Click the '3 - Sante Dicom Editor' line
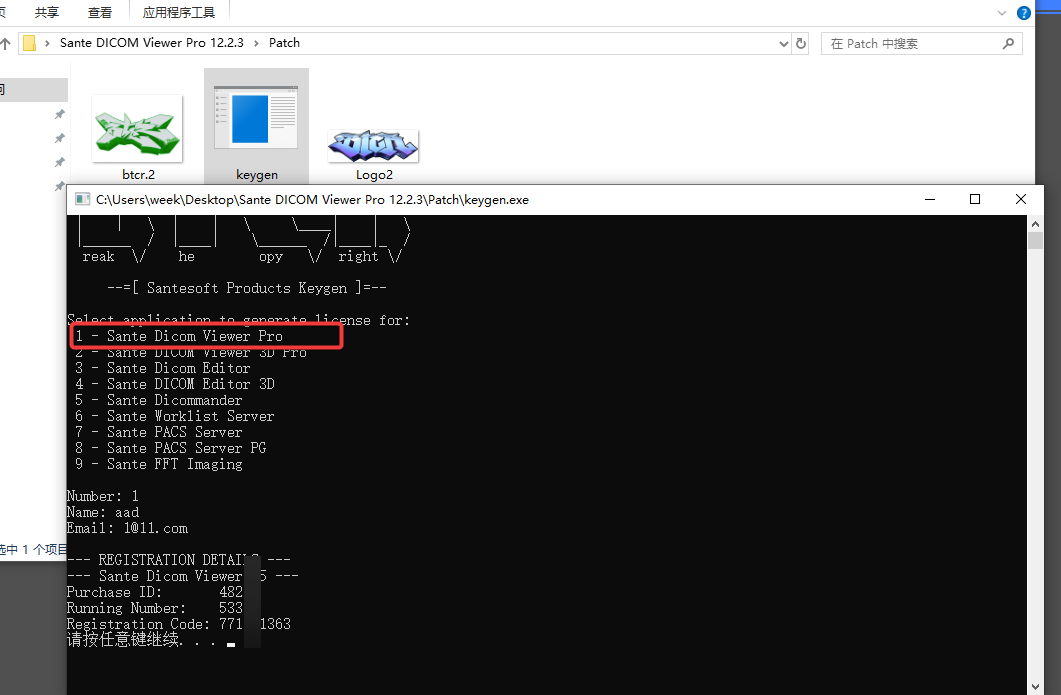Viewport: 1061px width, 695px height. tap(162, 368)
